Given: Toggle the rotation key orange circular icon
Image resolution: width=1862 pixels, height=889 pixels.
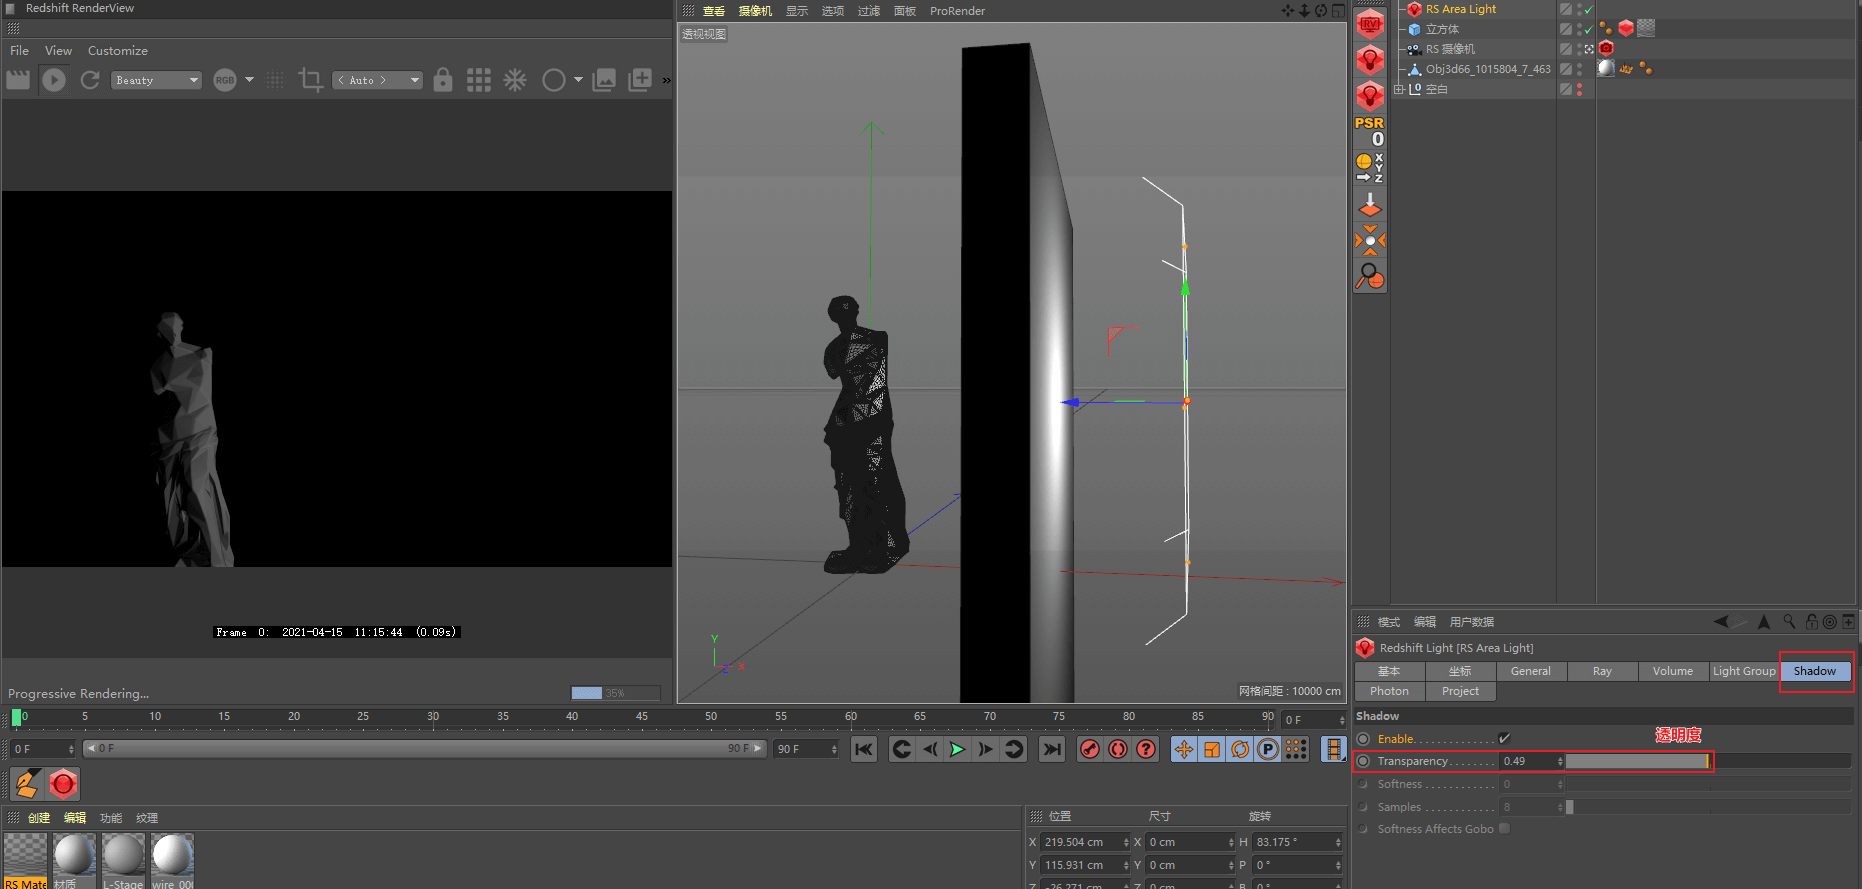Looking at the screenshot, I should [1240, 749].
